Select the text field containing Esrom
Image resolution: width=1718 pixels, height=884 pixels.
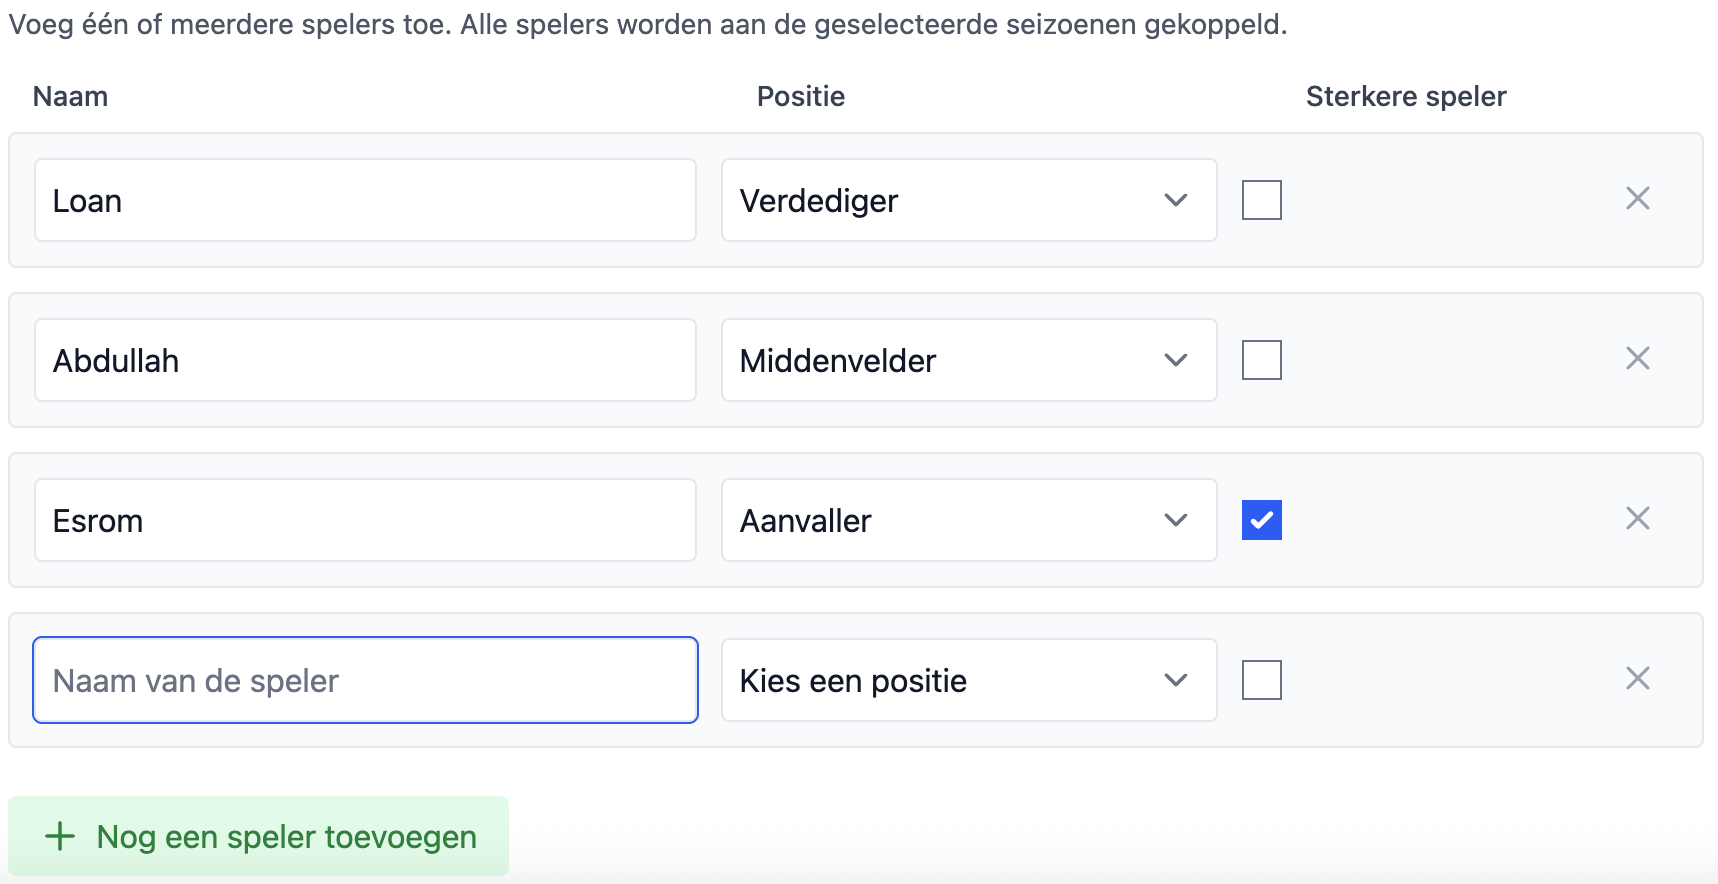[x=365, y=519]
